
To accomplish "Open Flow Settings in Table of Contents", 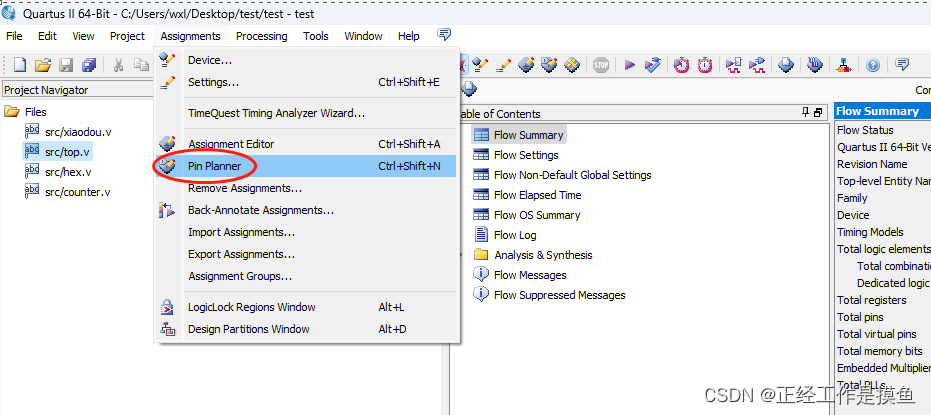I will point(516,155).
